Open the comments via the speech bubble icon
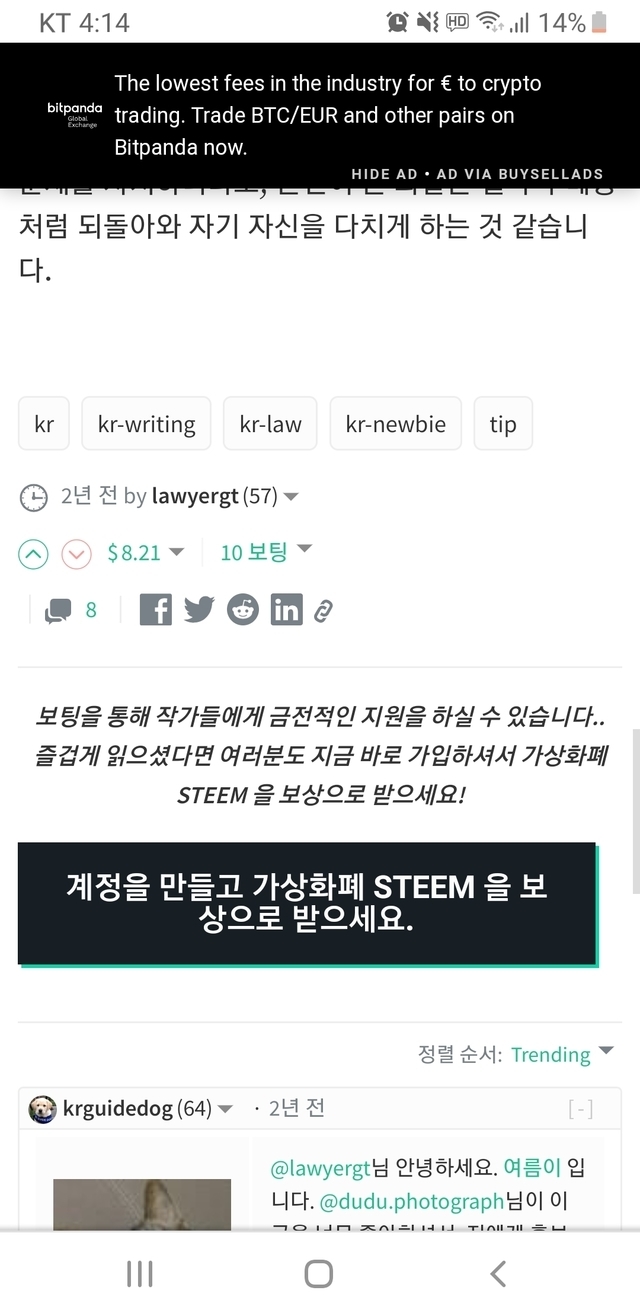This screenshot has width=640, height=1316. (58, 610)
